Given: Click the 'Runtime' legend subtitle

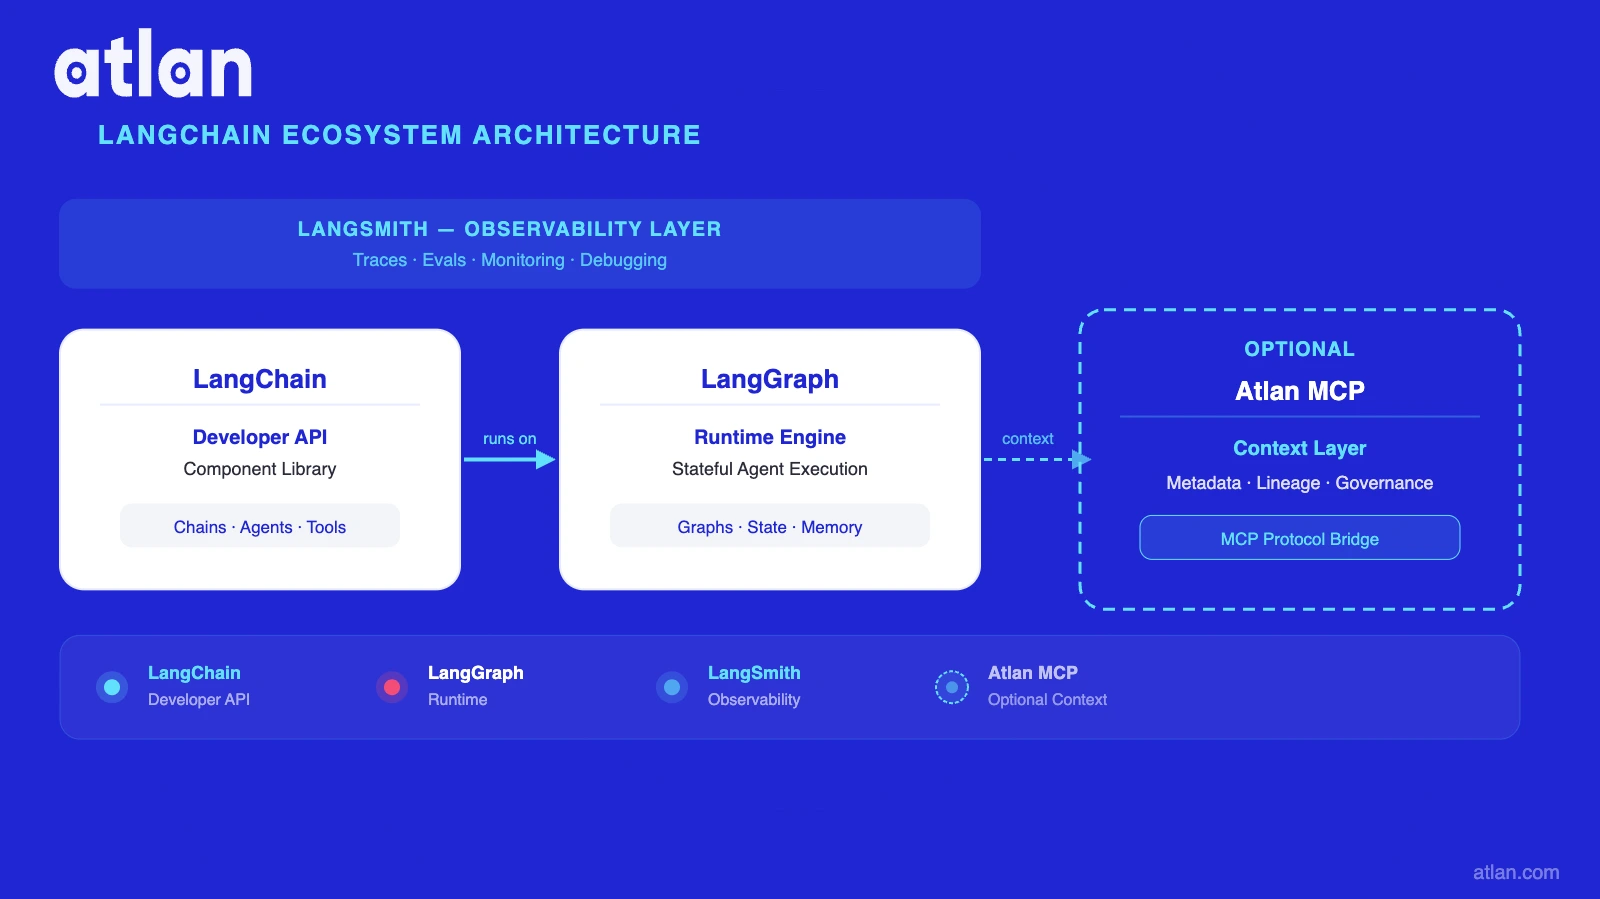Looking at the screenshot, I should (458, 700).
